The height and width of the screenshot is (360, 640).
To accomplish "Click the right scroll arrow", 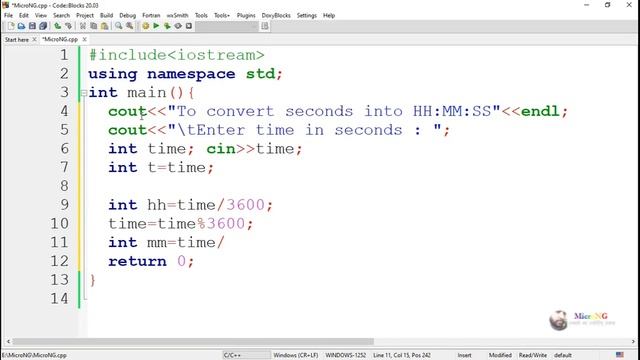I will [633, 341].
